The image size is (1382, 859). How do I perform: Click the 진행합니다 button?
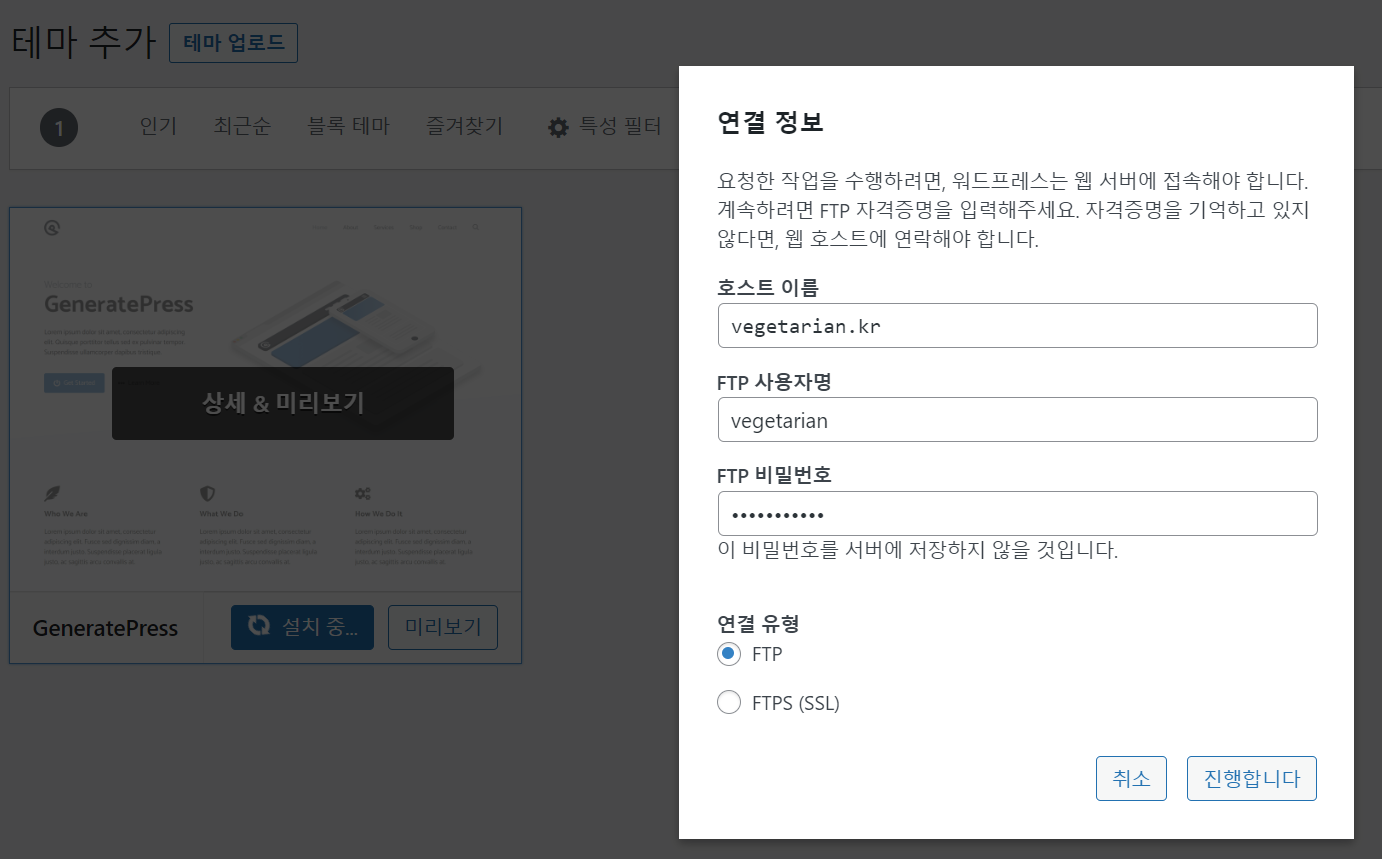coord(1252,779)
